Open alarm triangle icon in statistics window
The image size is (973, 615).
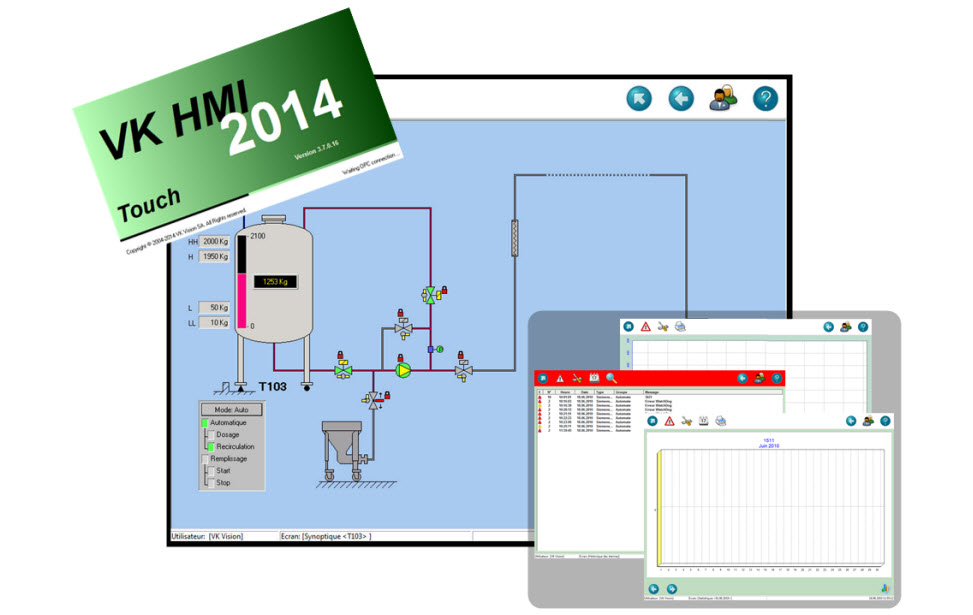(670, 421)
